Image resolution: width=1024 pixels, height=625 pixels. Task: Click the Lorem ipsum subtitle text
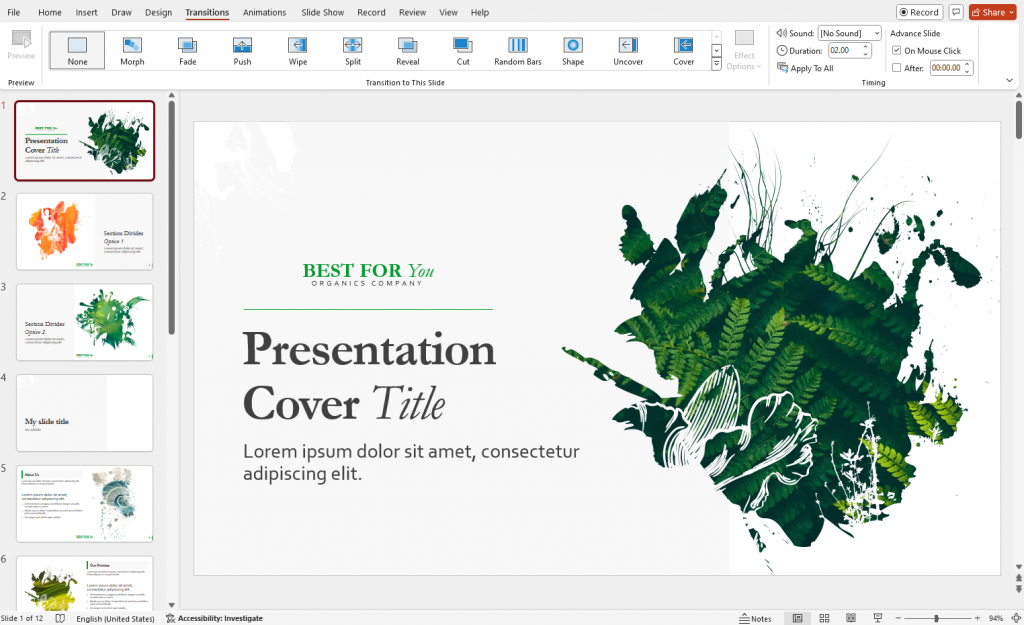(x=411, y=462)
